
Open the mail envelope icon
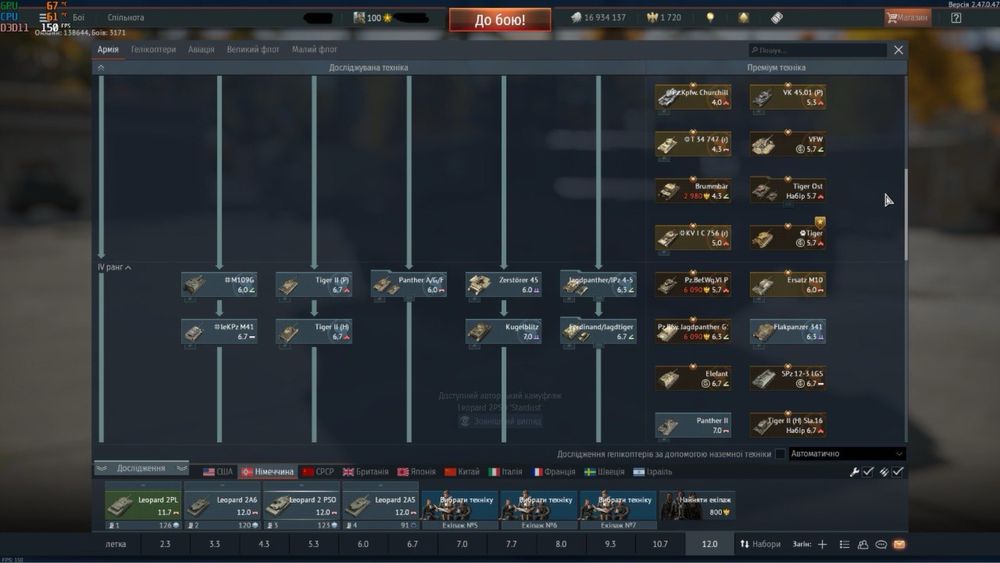899,545
